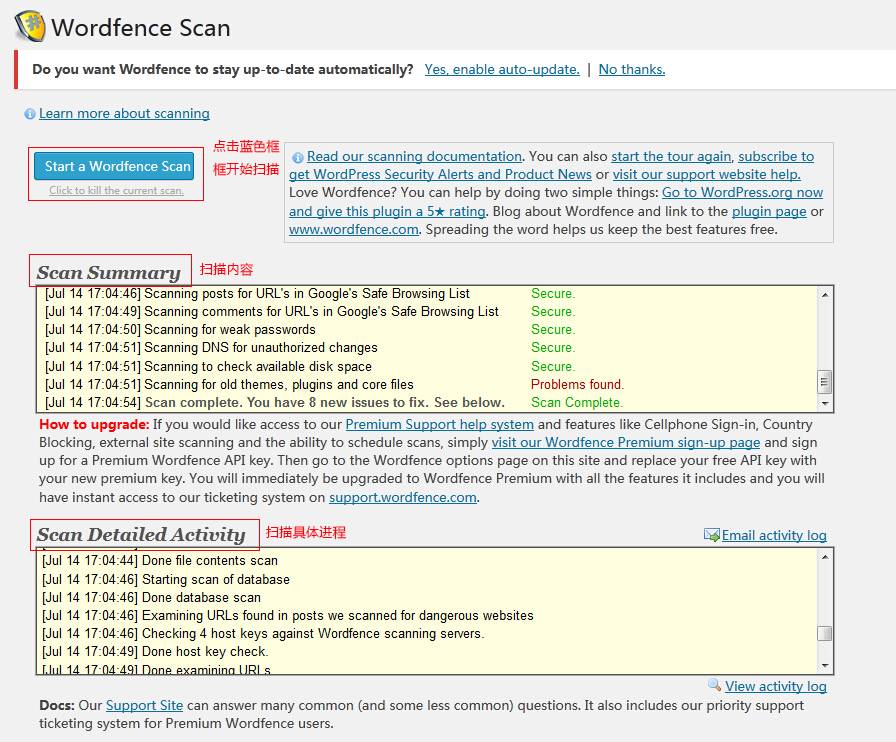
Task: Click to kill the current scan link
Action: (x=116, y=191)
